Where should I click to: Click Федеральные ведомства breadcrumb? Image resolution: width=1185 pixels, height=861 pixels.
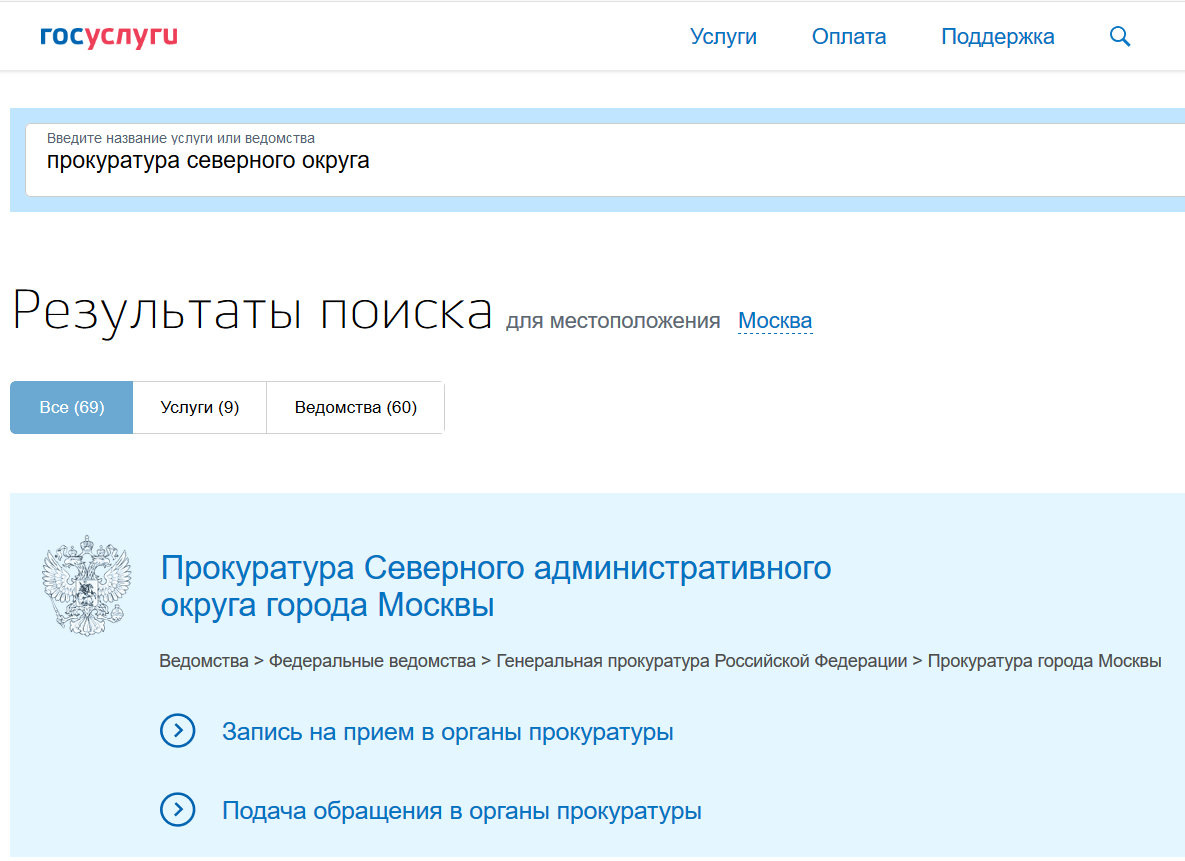tap(373, 661)
